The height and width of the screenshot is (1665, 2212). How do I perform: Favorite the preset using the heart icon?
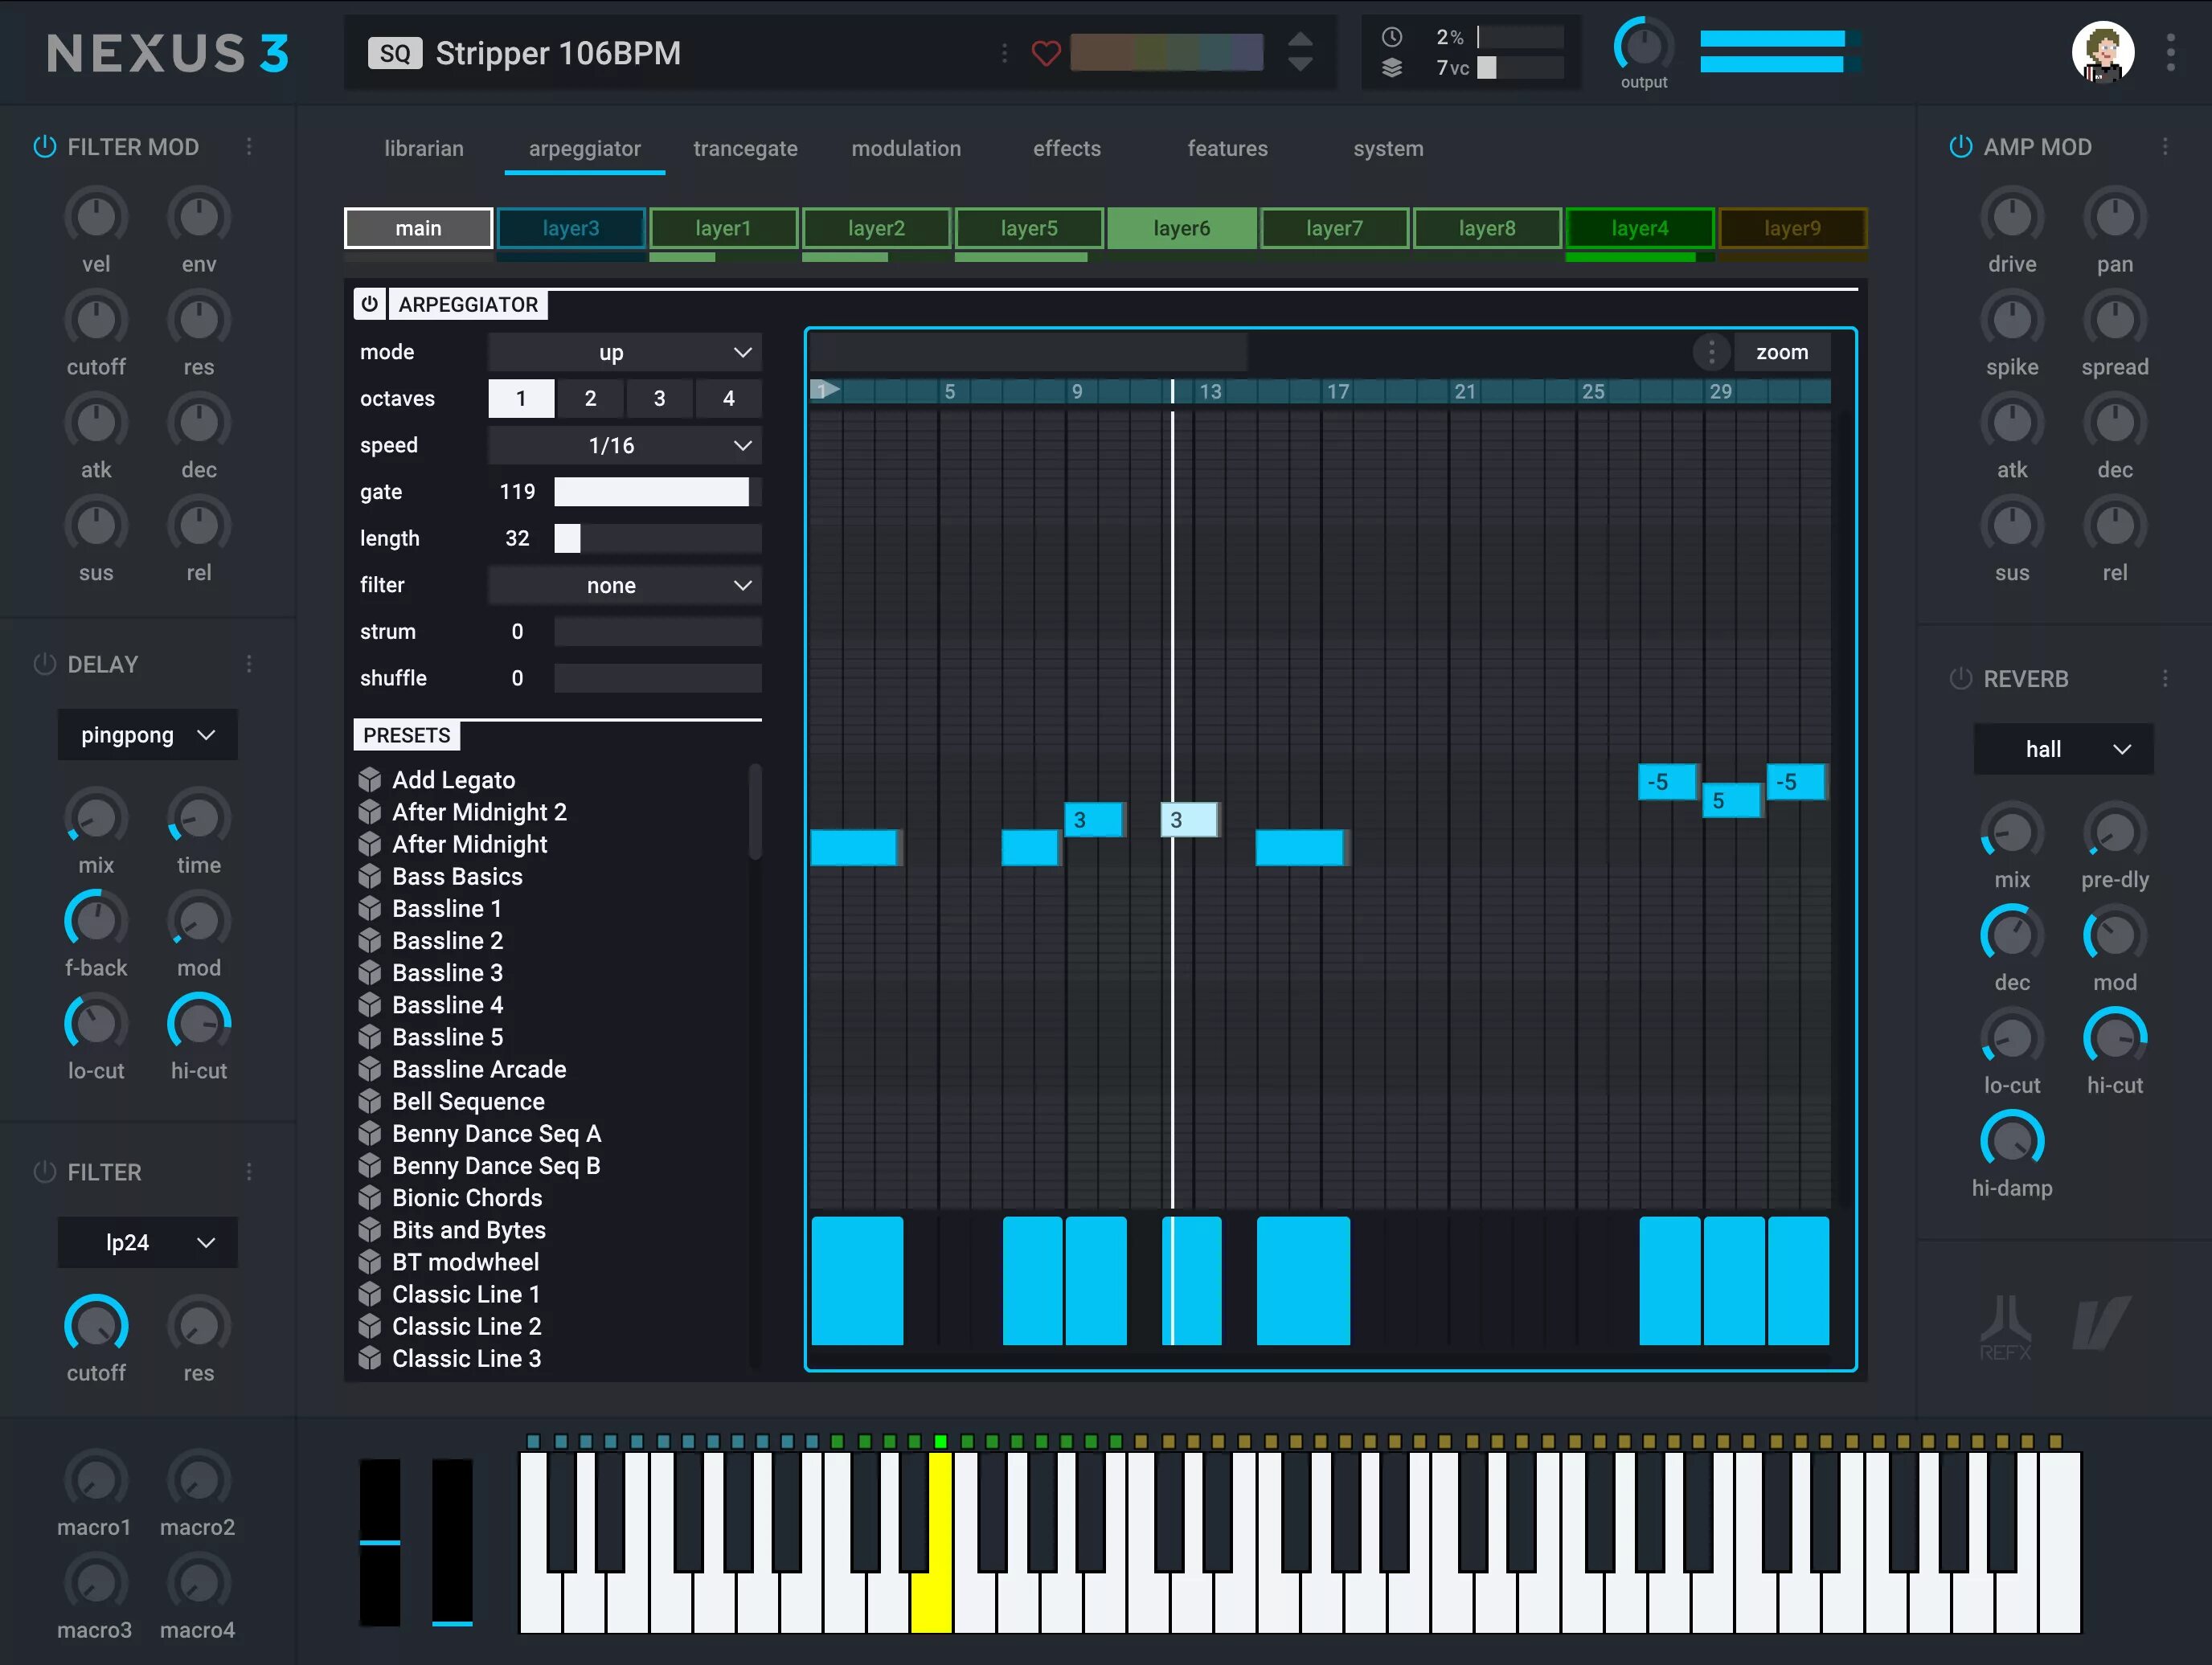(x=1046, y=54)
